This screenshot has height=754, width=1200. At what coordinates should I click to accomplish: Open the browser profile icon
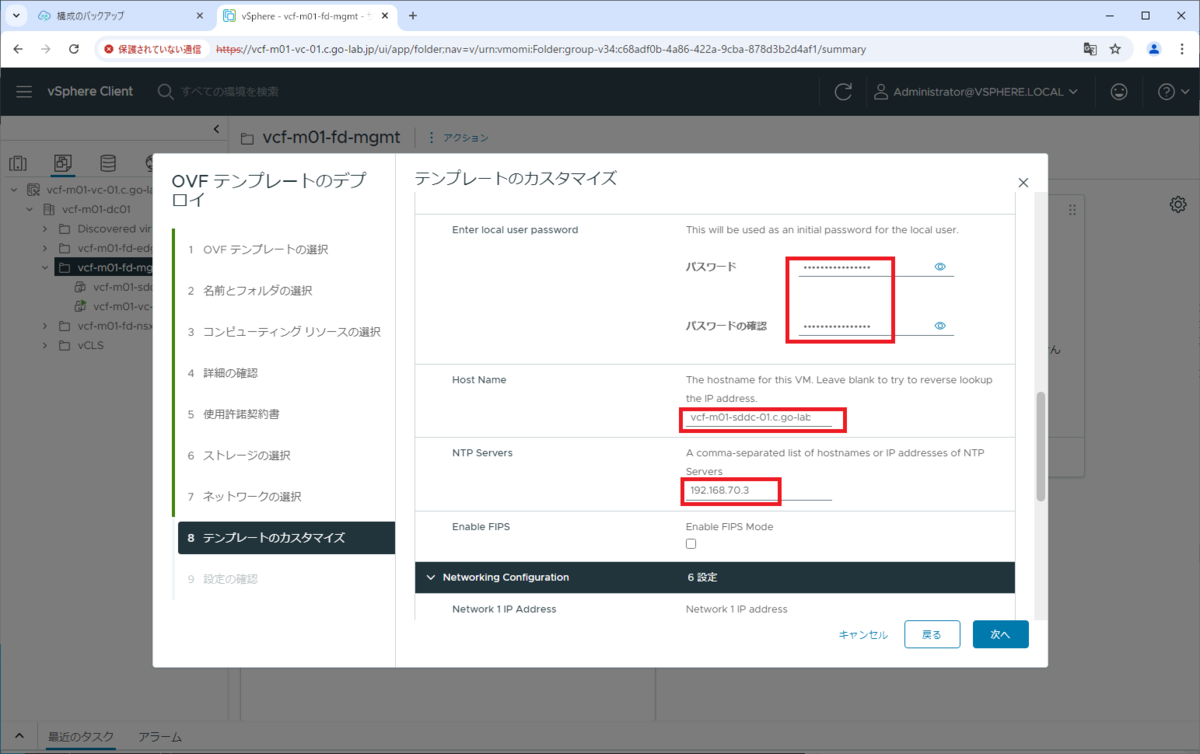click(1154, 49)
